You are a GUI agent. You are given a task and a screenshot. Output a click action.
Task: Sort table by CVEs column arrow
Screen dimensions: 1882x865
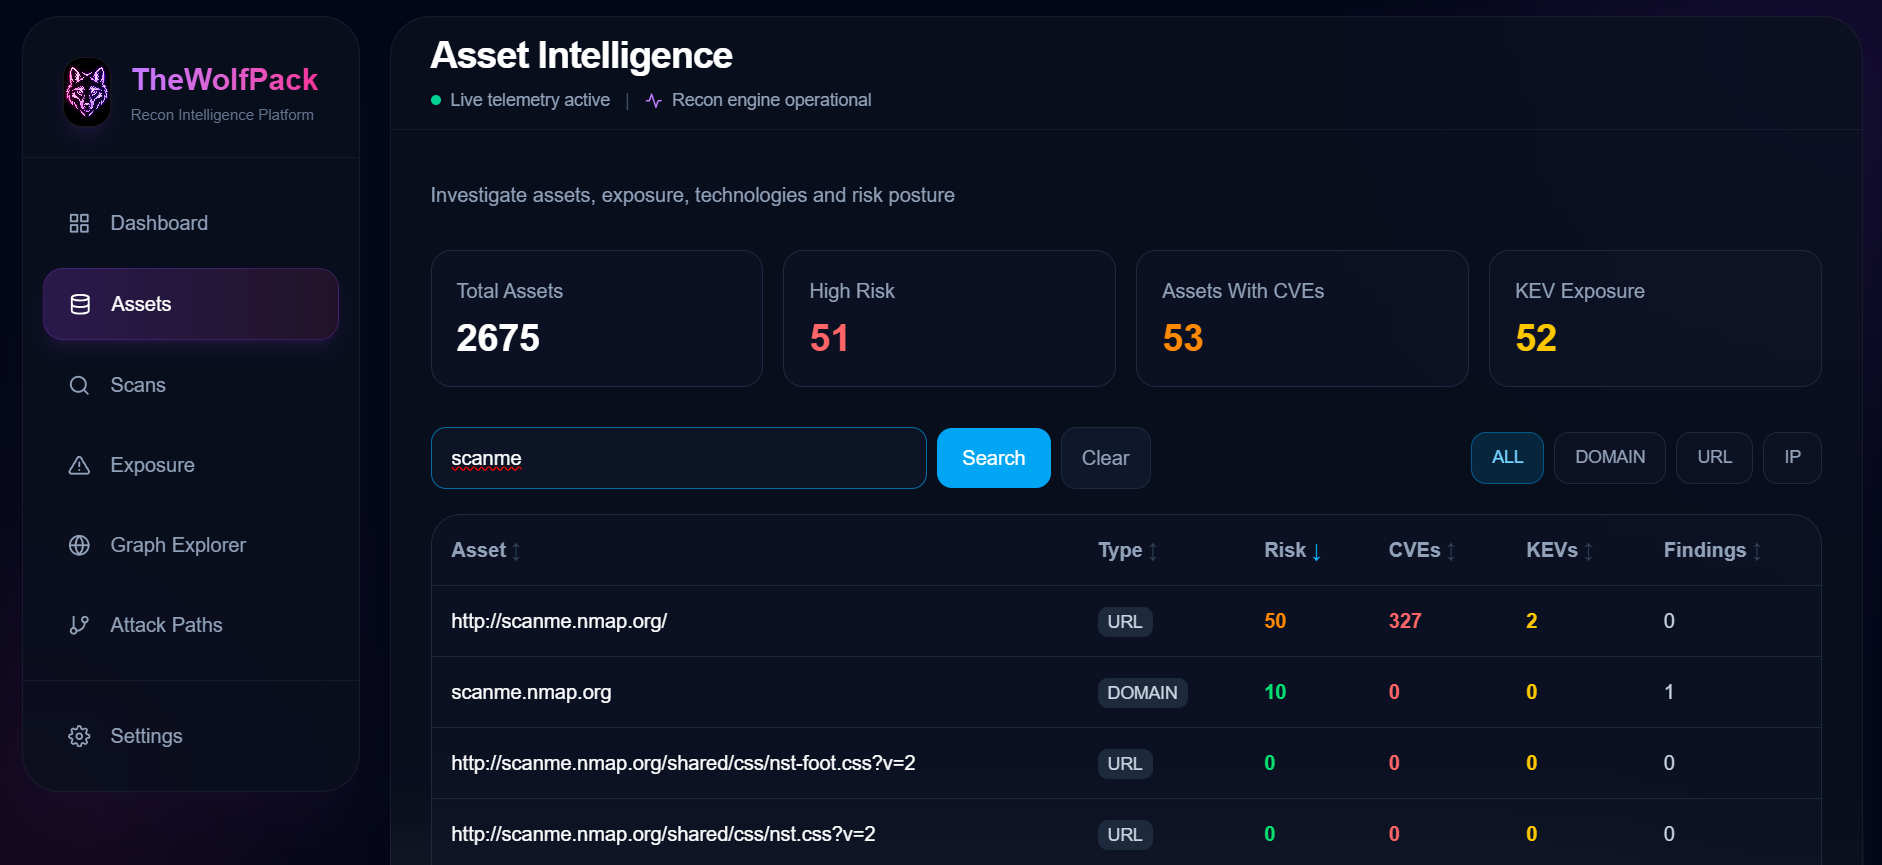(1451, 551)
